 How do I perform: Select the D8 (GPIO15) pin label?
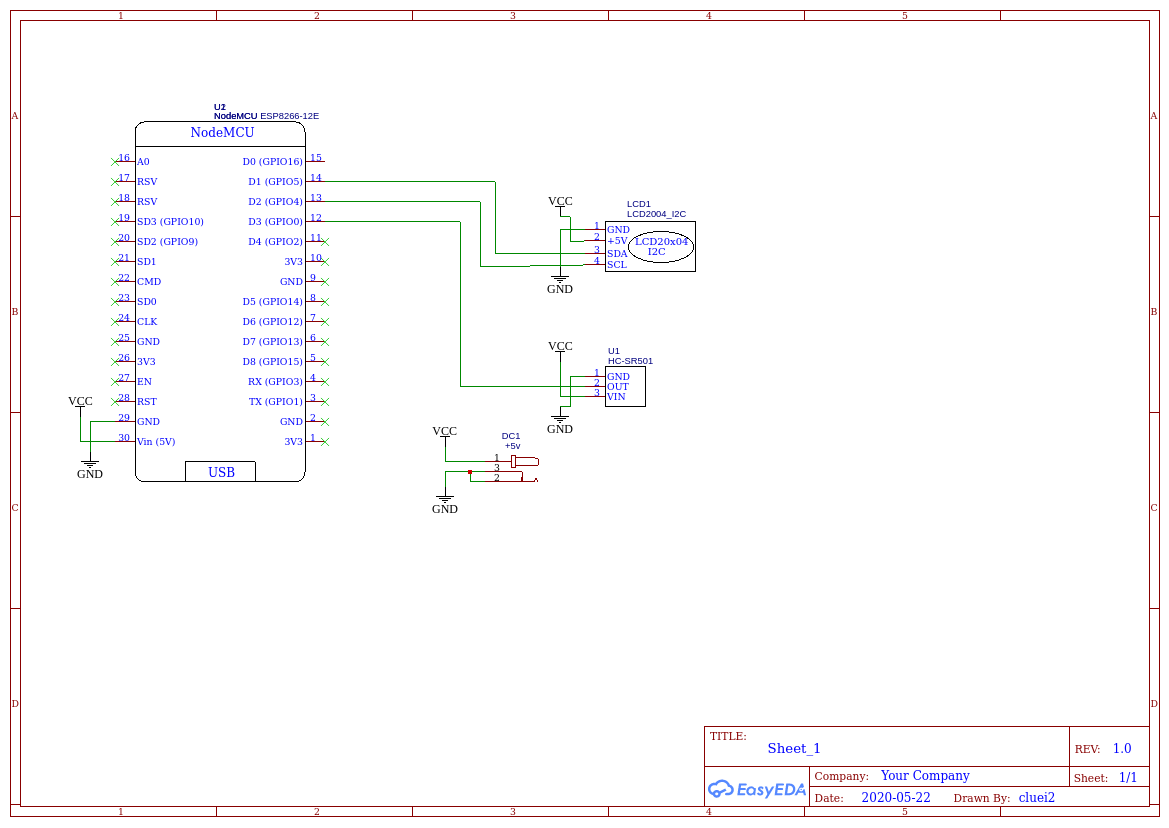pyautogui.click(x=273, y=362)
